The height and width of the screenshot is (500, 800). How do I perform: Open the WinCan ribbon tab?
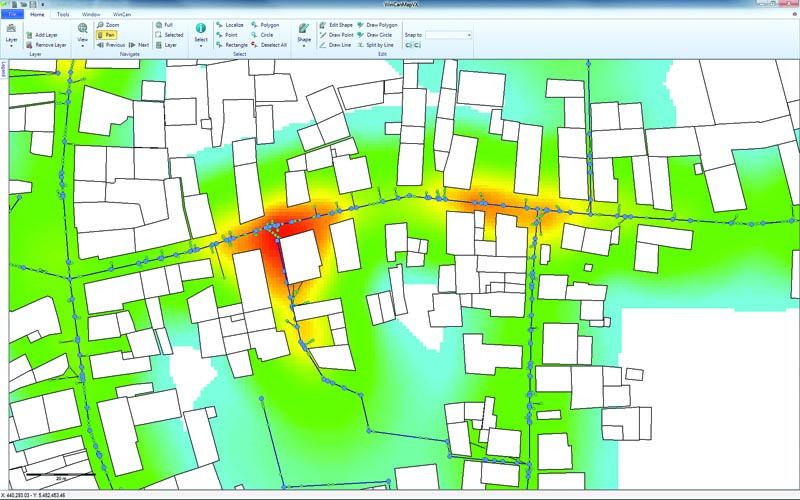[121, 15]
